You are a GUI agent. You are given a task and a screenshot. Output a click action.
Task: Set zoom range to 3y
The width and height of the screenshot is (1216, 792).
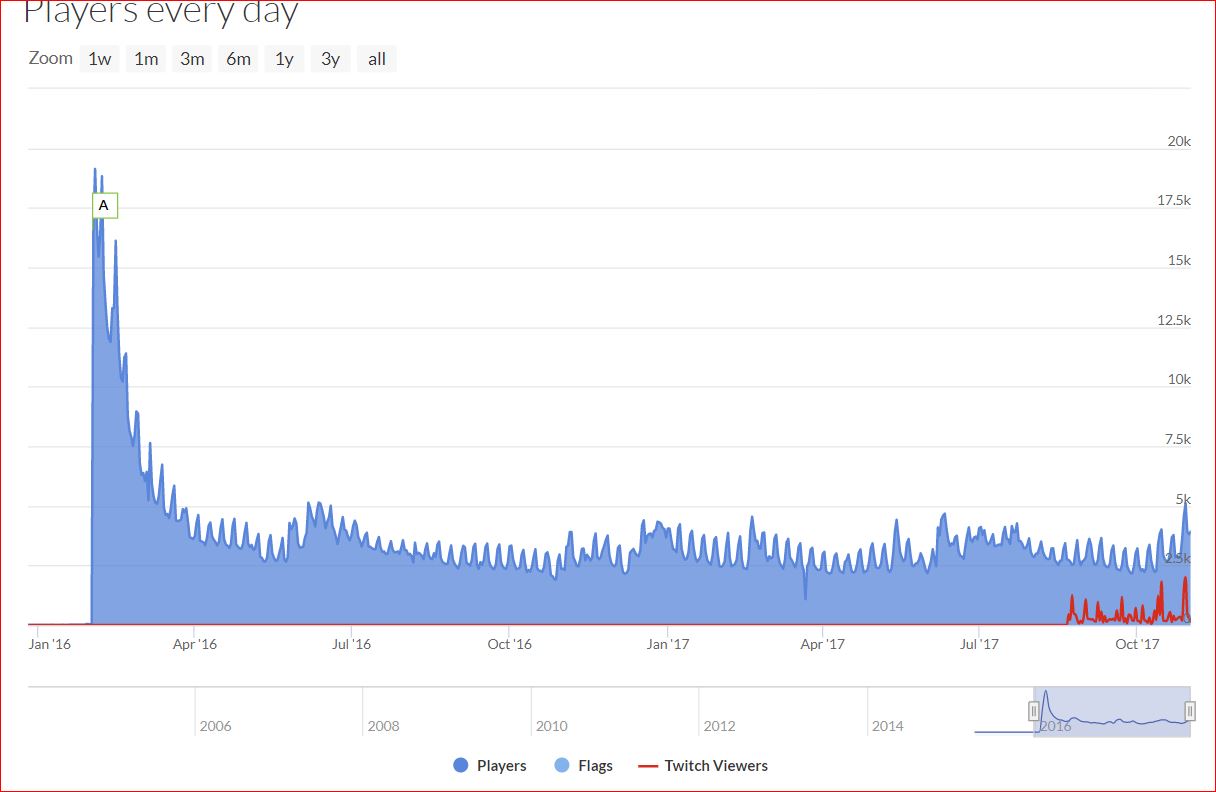(330, 59)
